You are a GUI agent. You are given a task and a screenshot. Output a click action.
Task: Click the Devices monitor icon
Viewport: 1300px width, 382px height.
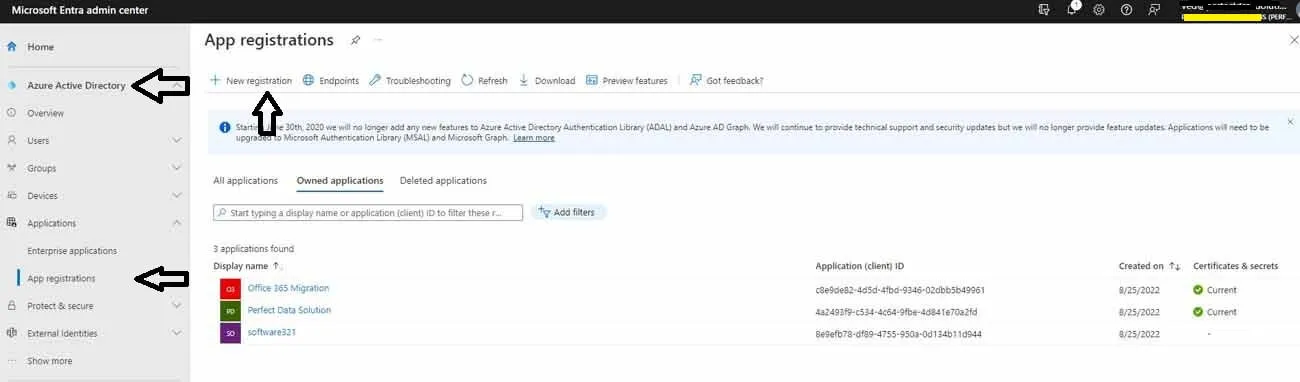(x=12, y=196)
